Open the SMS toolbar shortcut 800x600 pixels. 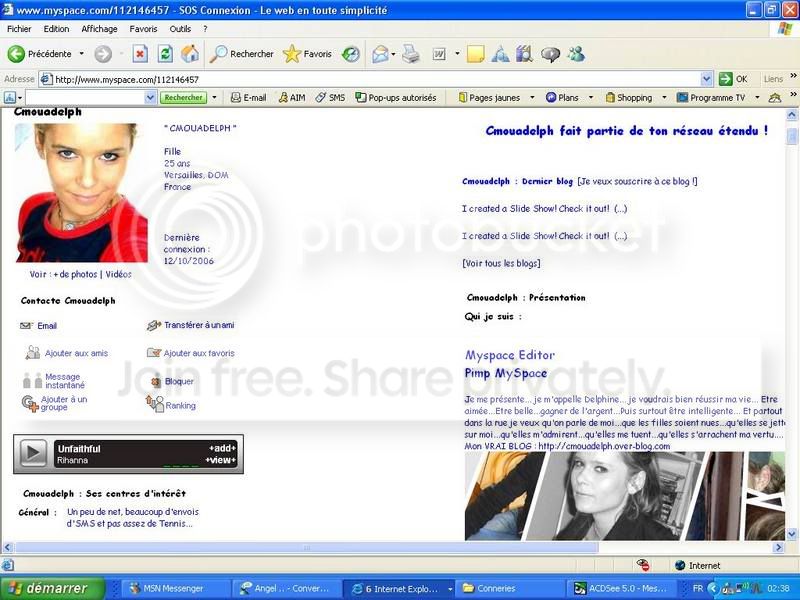[330, 97]
